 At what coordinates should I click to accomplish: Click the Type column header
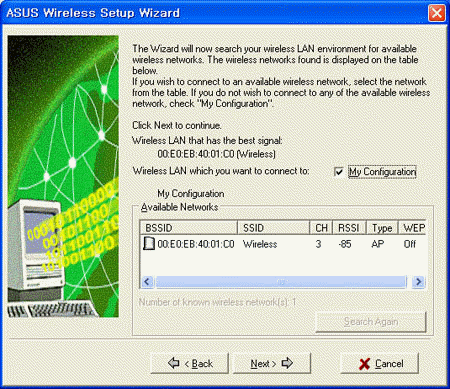coord(382,228)
